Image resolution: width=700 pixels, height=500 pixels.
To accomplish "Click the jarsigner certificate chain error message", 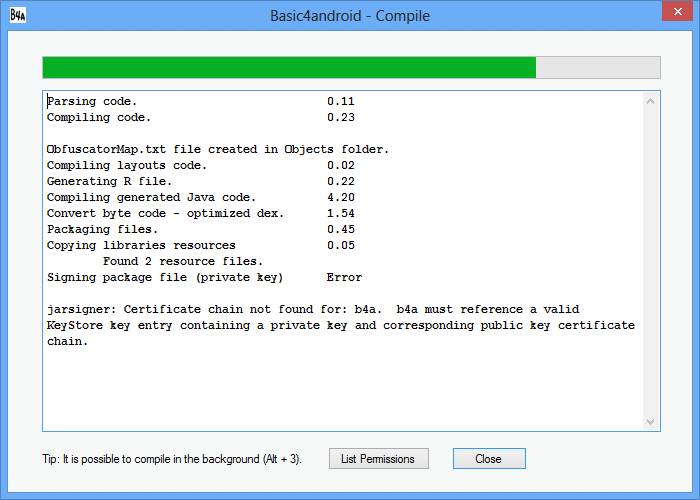I will pos(341,325).
